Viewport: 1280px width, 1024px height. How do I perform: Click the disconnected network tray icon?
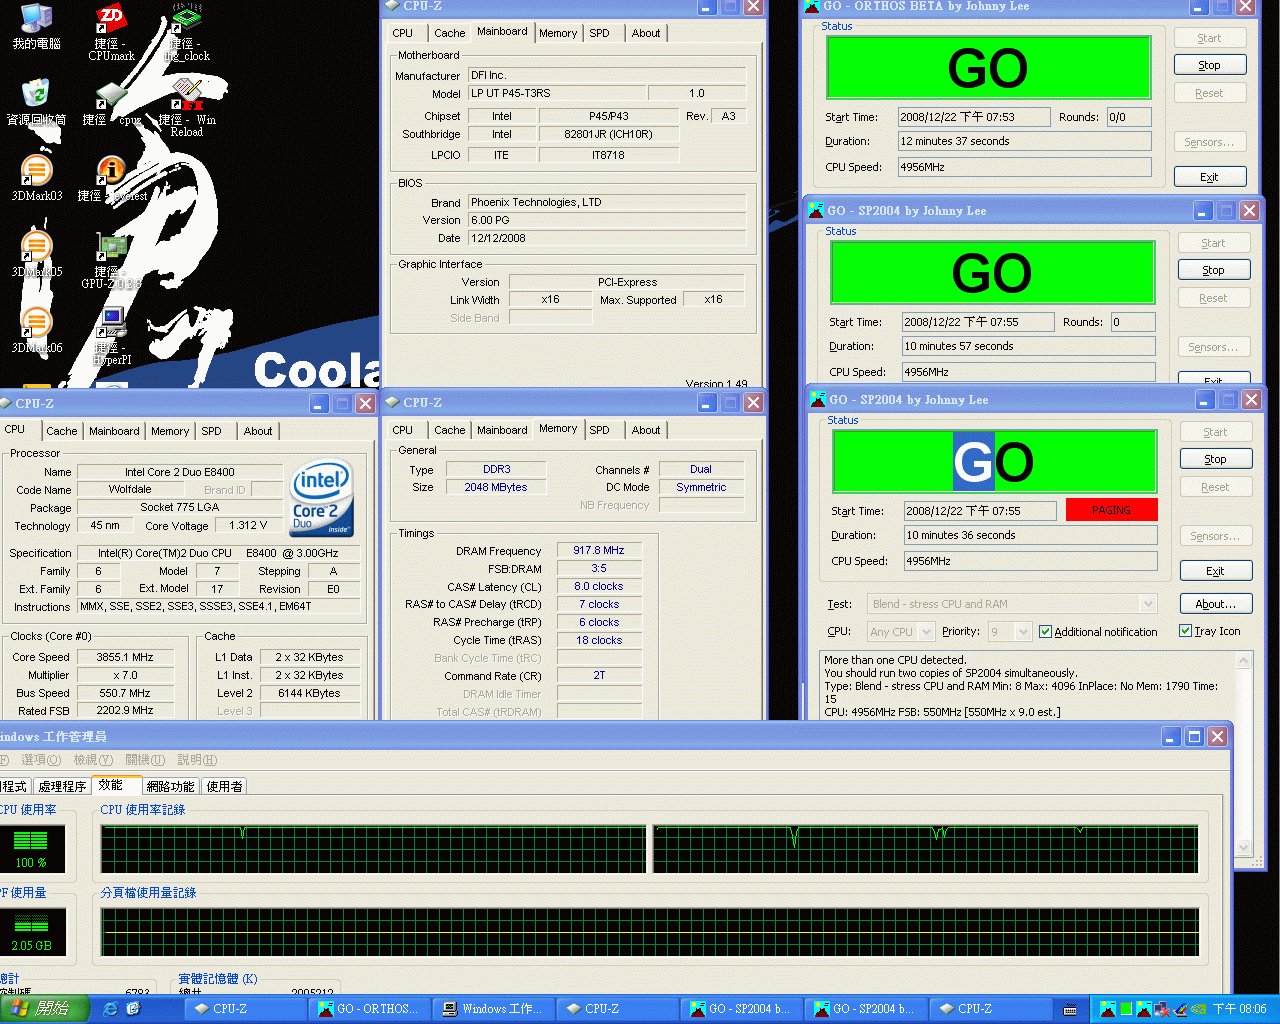click(1161, 1009)
